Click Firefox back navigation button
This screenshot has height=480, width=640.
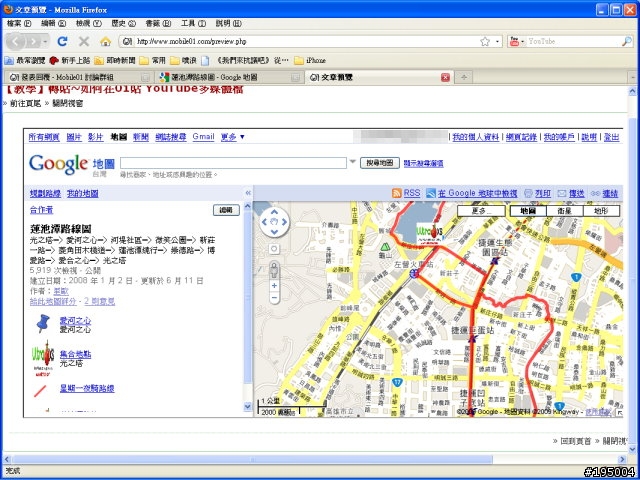coord(16,41)
